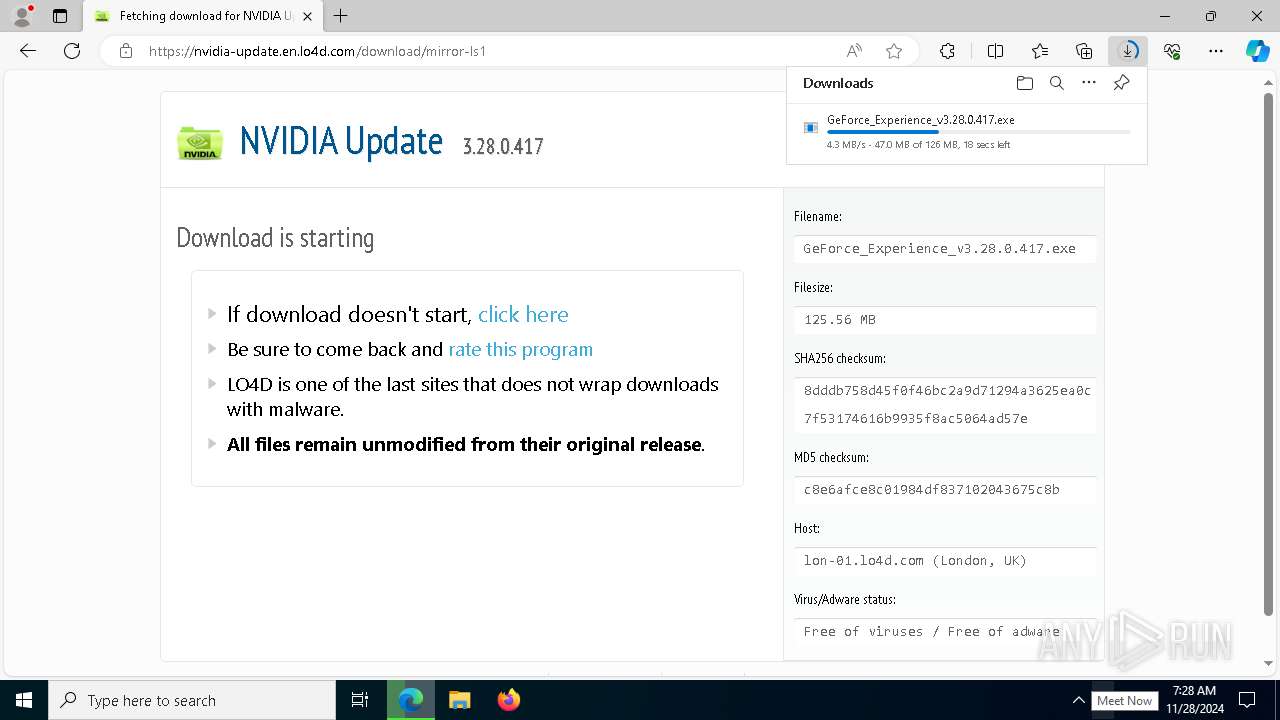Click the browser back arrow

coord(28,51)
